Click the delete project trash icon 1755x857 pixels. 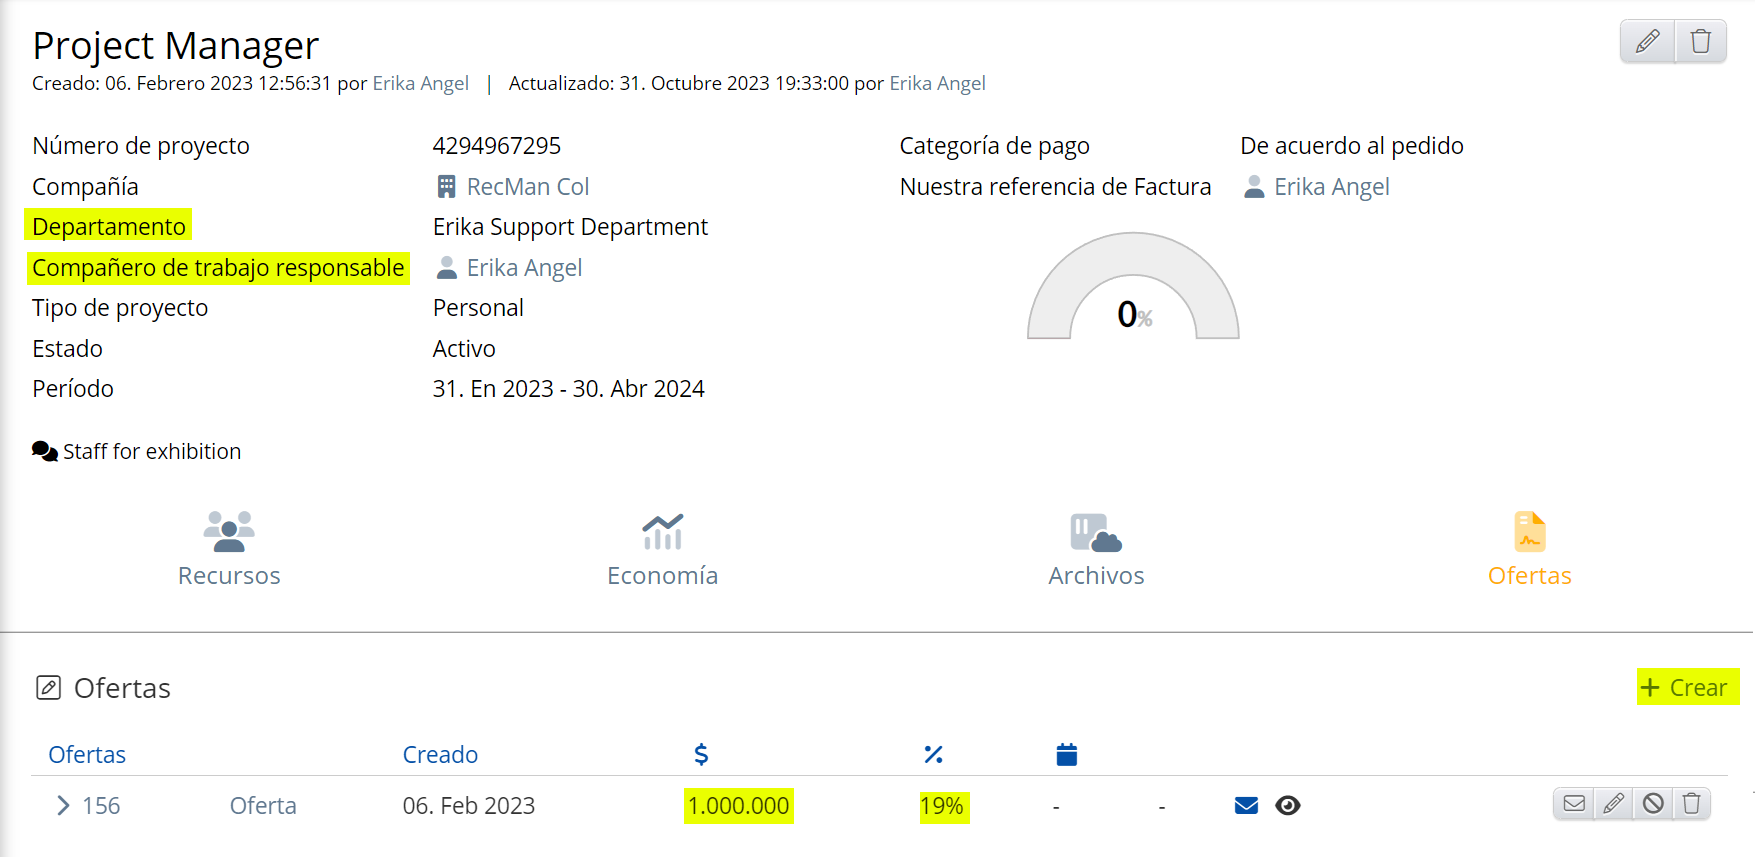pyautogui.click(x=1700, y=42)
